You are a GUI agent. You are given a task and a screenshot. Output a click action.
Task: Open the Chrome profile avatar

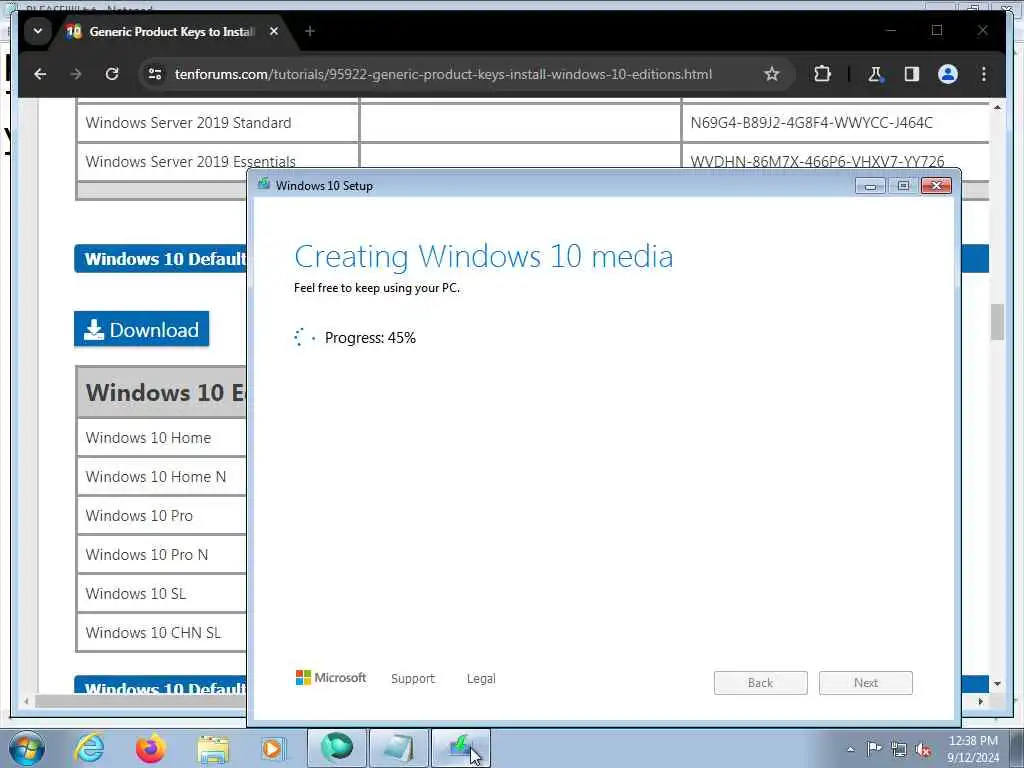(x=948, y=74)
